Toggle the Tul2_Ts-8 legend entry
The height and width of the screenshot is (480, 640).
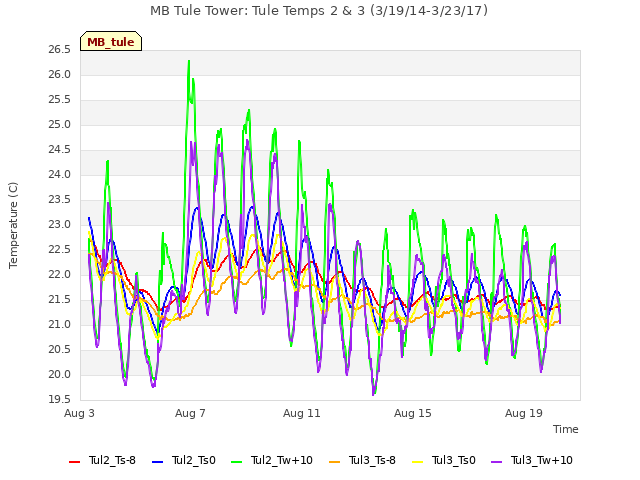pos(102,461)
